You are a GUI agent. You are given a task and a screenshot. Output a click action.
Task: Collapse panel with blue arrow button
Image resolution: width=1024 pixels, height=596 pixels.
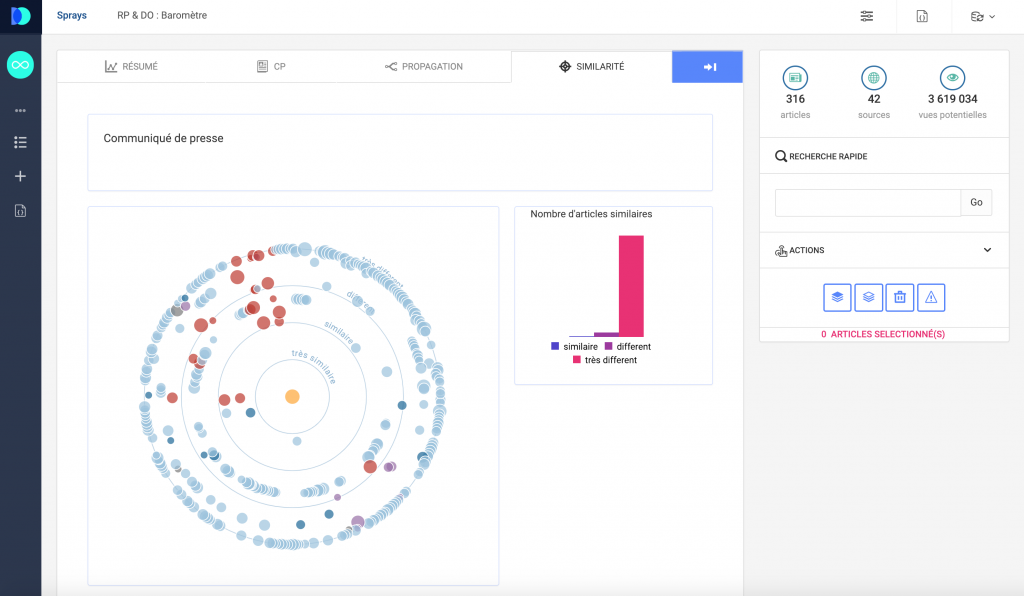point(708,67)
